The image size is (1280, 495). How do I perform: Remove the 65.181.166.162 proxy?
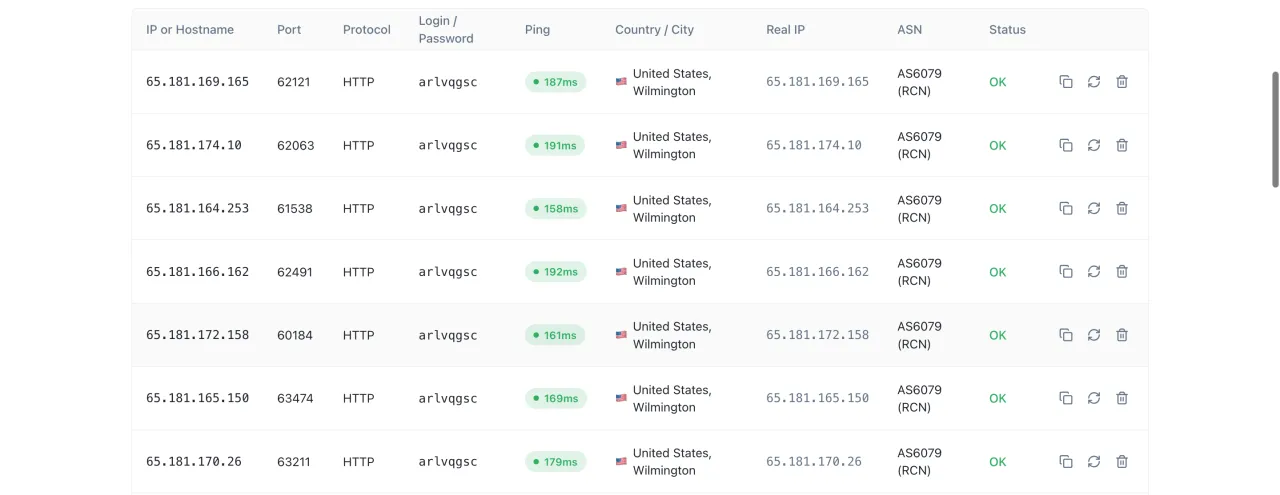(x=1122, y=272)
